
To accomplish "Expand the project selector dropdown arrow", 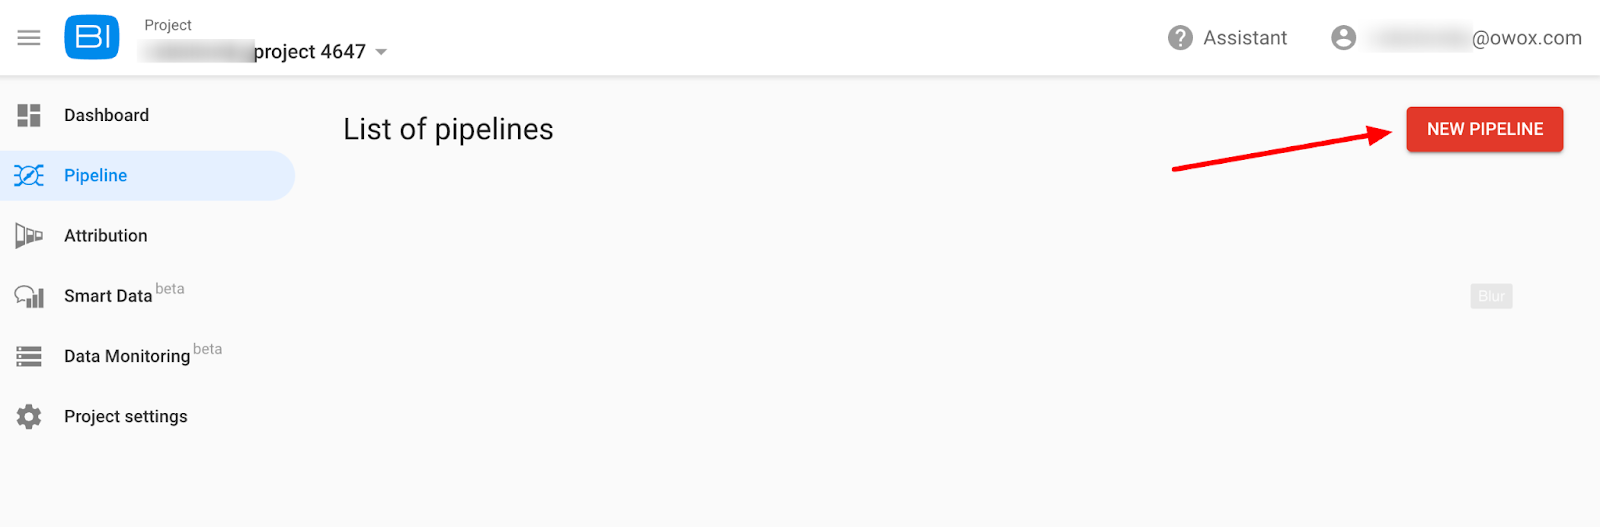I will 381,52.
